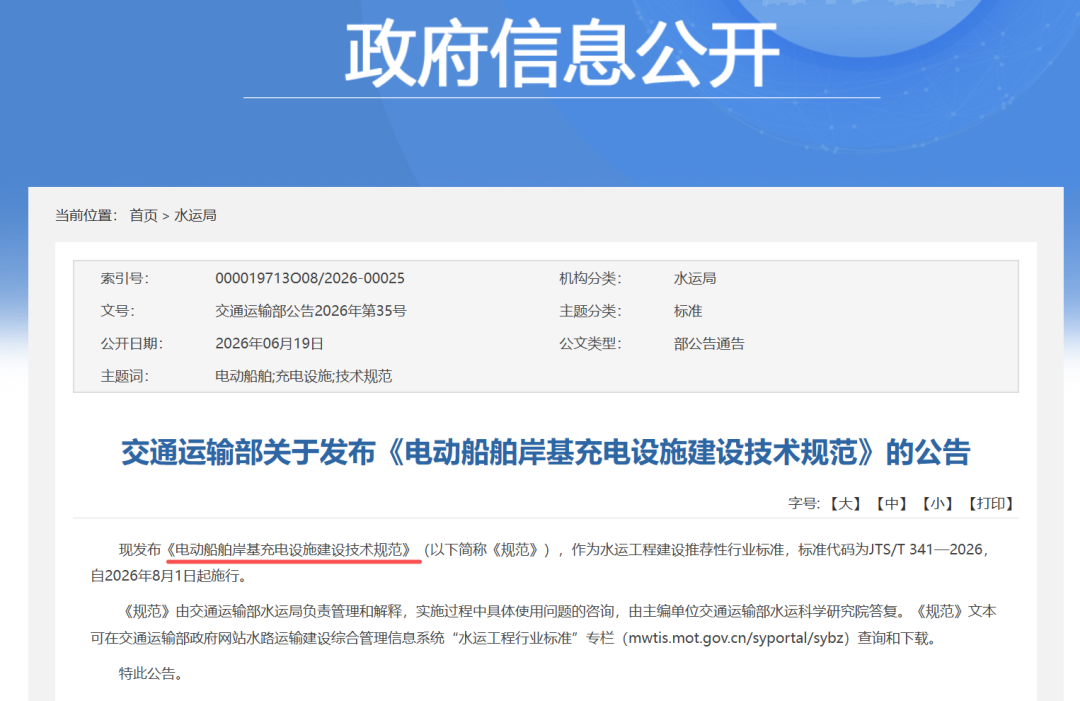Click the 索引号 field label
The image size is (1080, 701).
(124, 278)
